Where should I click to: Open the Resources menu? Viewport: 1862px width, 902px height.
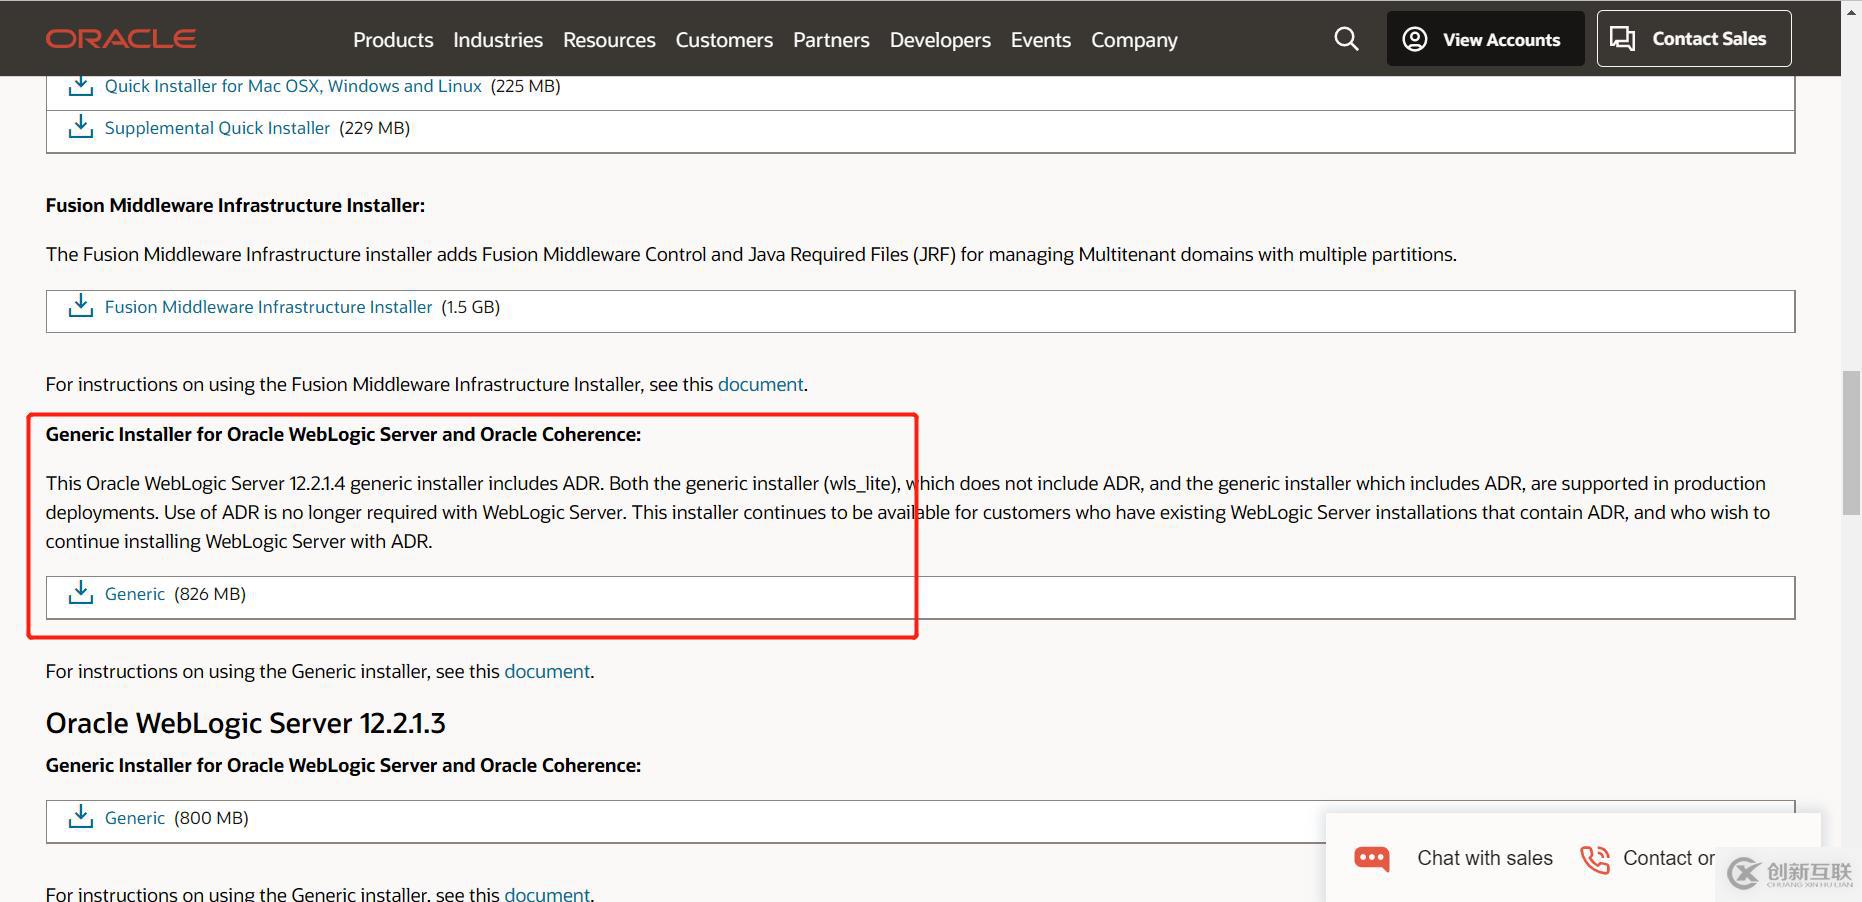click(x=609, y=40)
